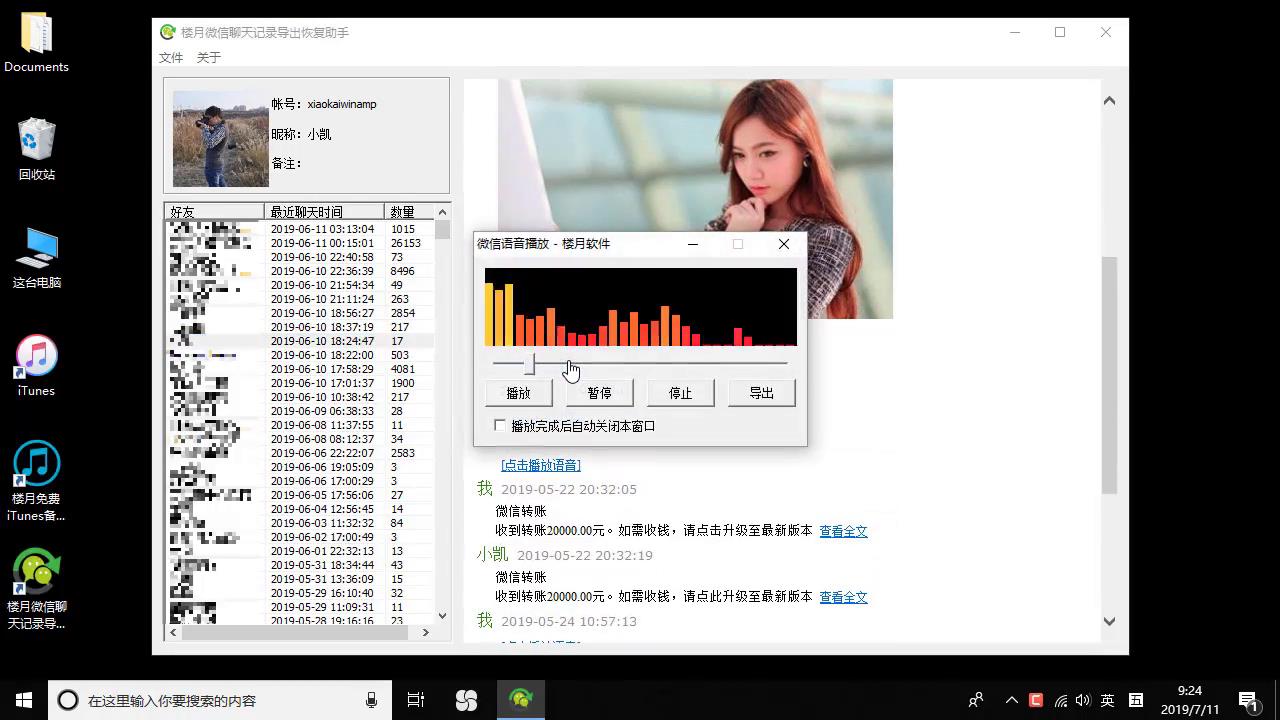
Task: Click the 暂停 button in voice player
Action: click(599, 393)
